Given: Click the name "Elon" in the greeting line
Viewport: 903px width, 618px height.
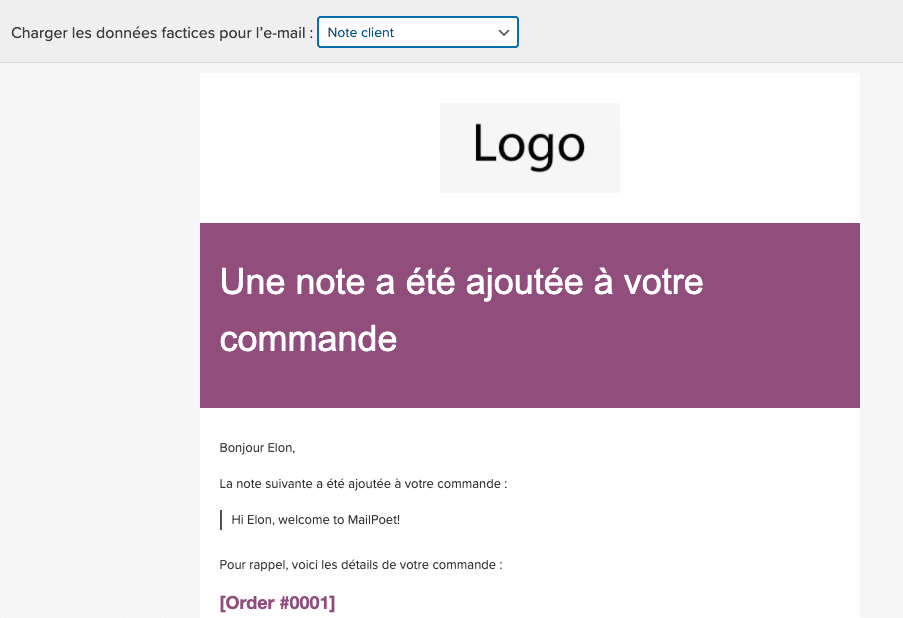Looking at the screenshot, I should 281,448.
